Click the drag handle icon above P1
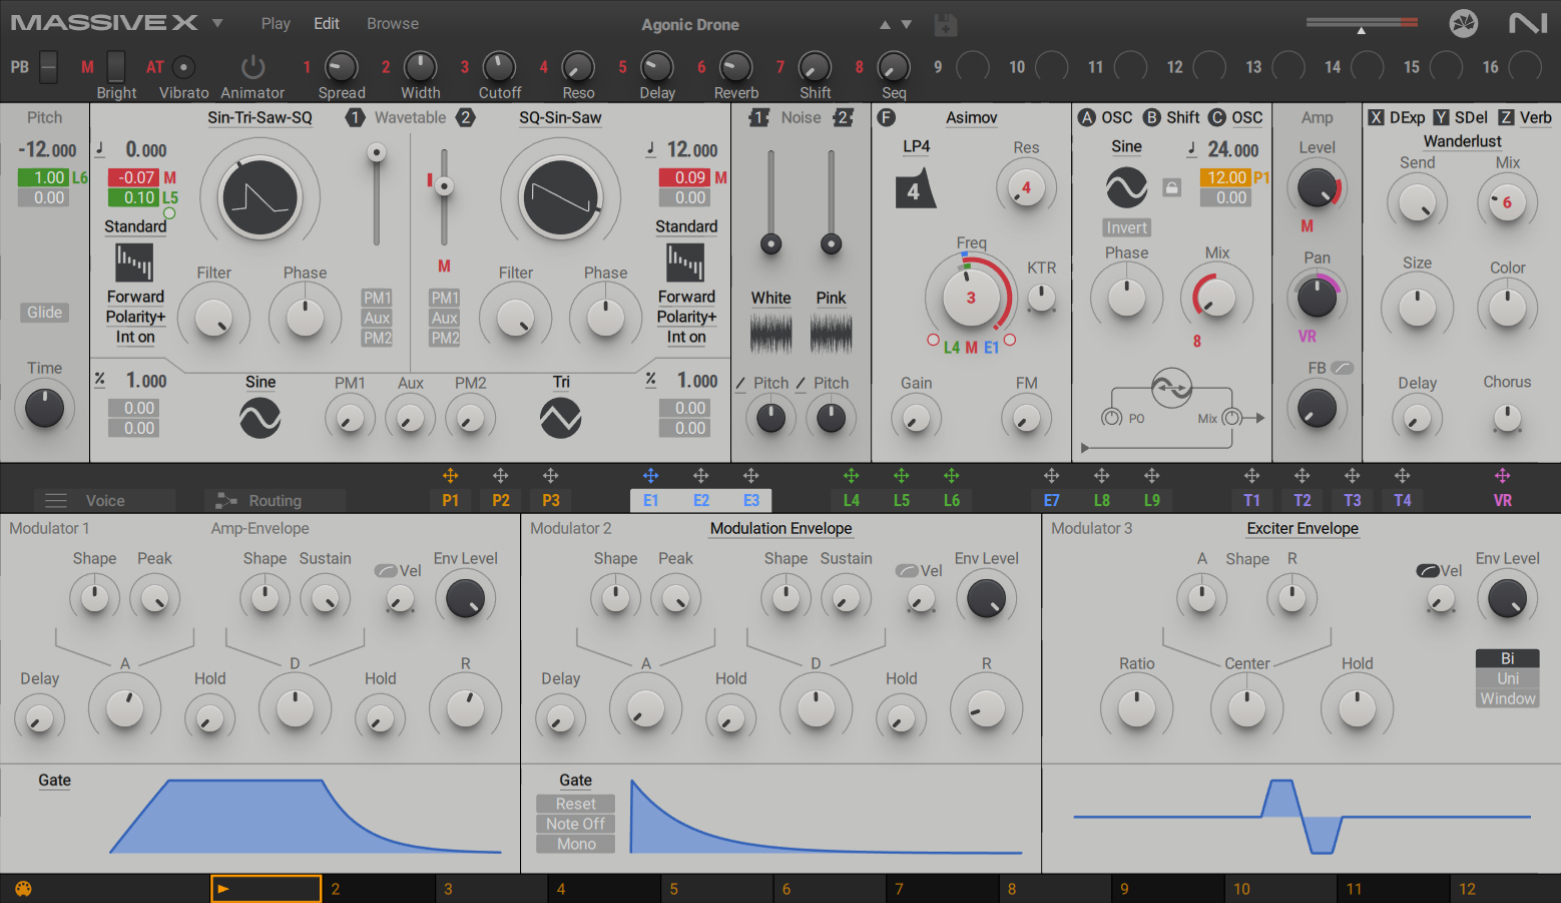 tap(450, 476)
